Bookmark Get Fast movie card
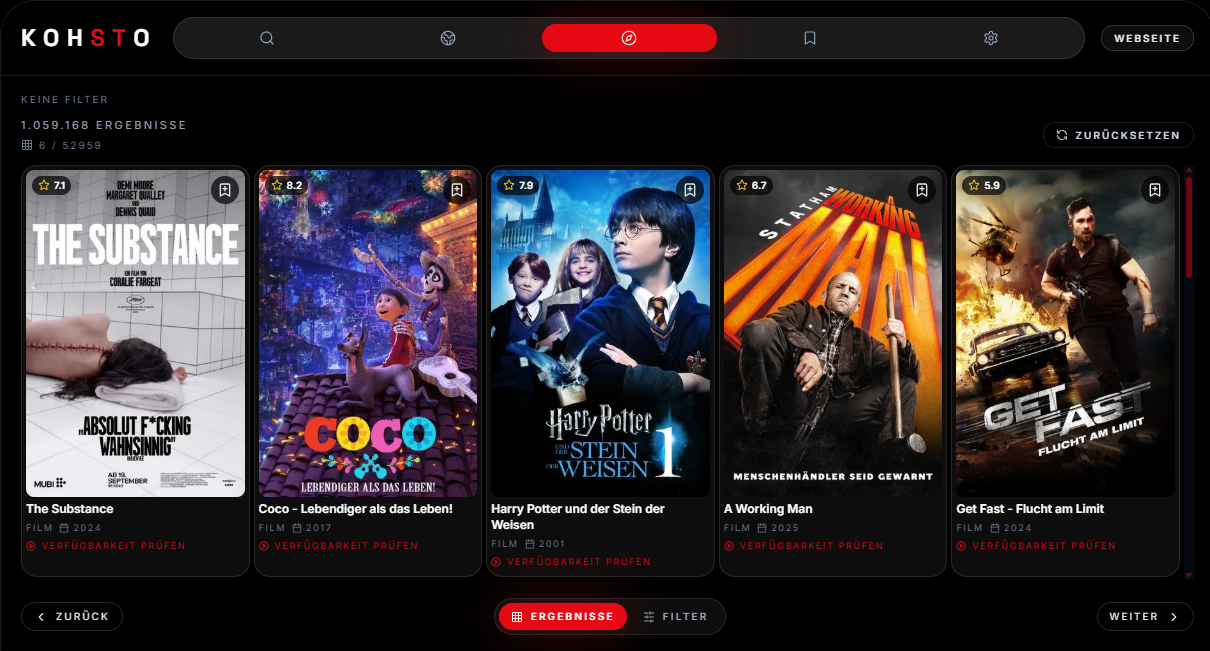This screenshot has width=1210, height=651. (1155, 189)
